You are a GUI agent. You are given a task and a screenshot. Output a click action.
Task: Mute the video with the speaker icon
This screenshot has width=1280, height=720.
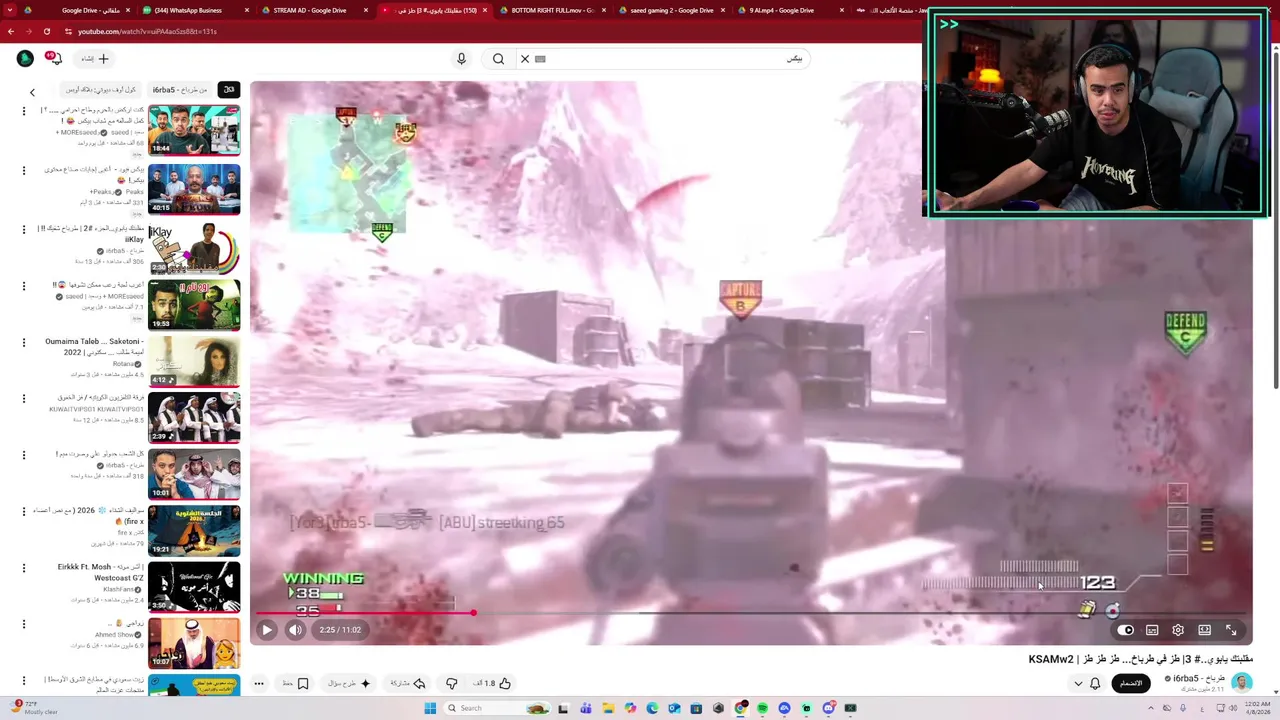(295, 630)
